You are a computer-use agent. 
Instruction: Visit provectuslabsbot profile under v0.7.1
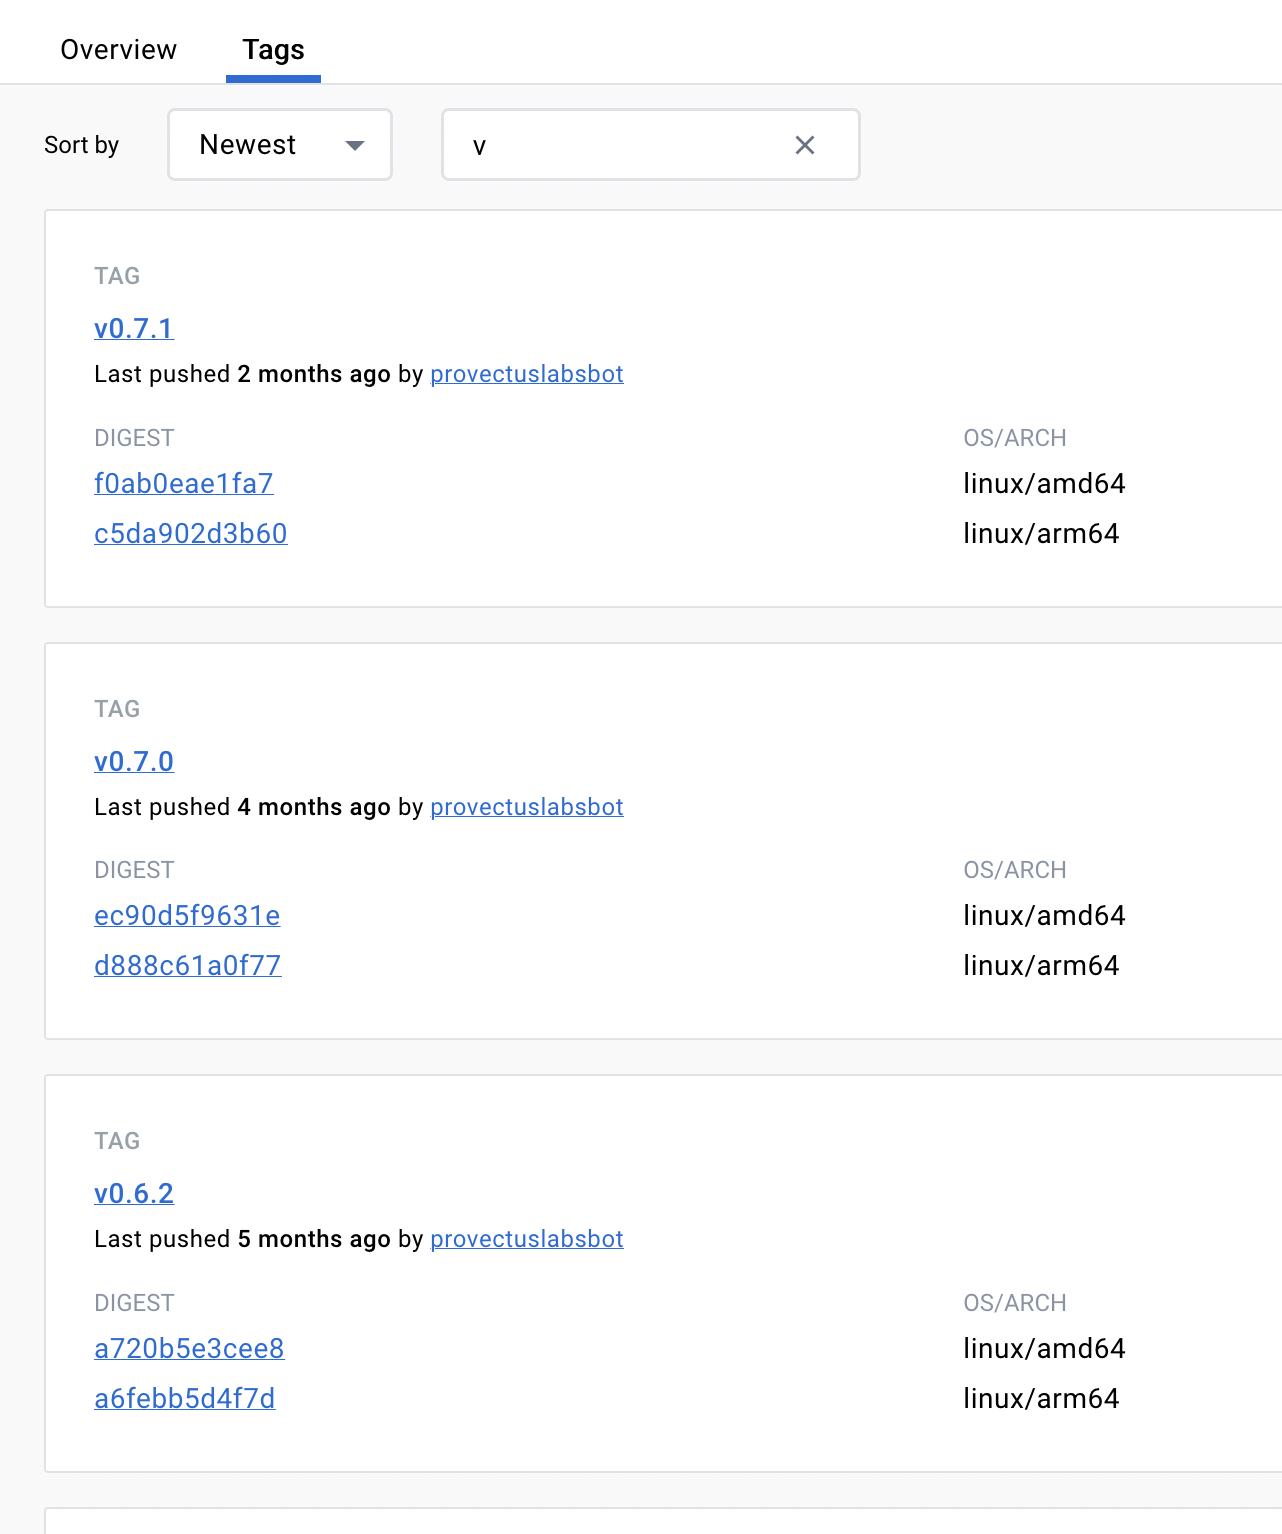[x=527, y=374]
